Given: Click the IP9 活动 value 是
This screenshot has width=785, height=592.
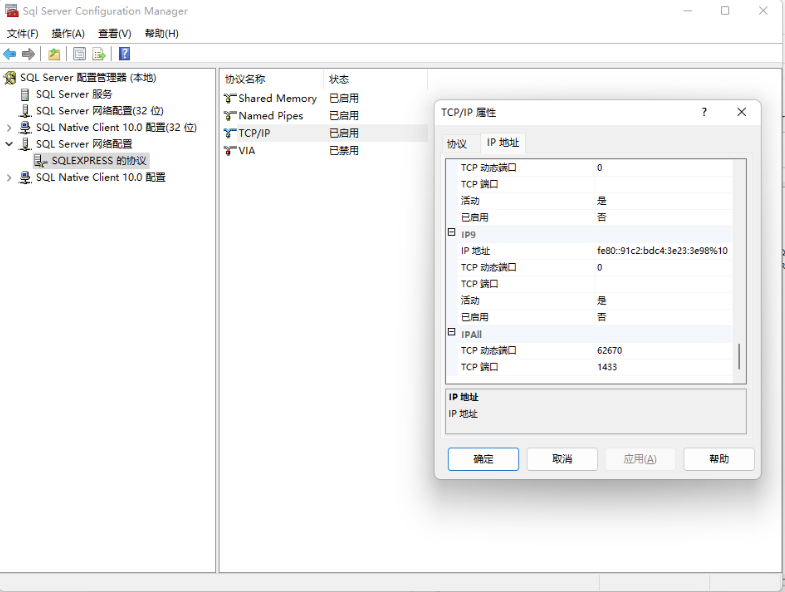Looking at the screenshot, I should click(663, 301).
